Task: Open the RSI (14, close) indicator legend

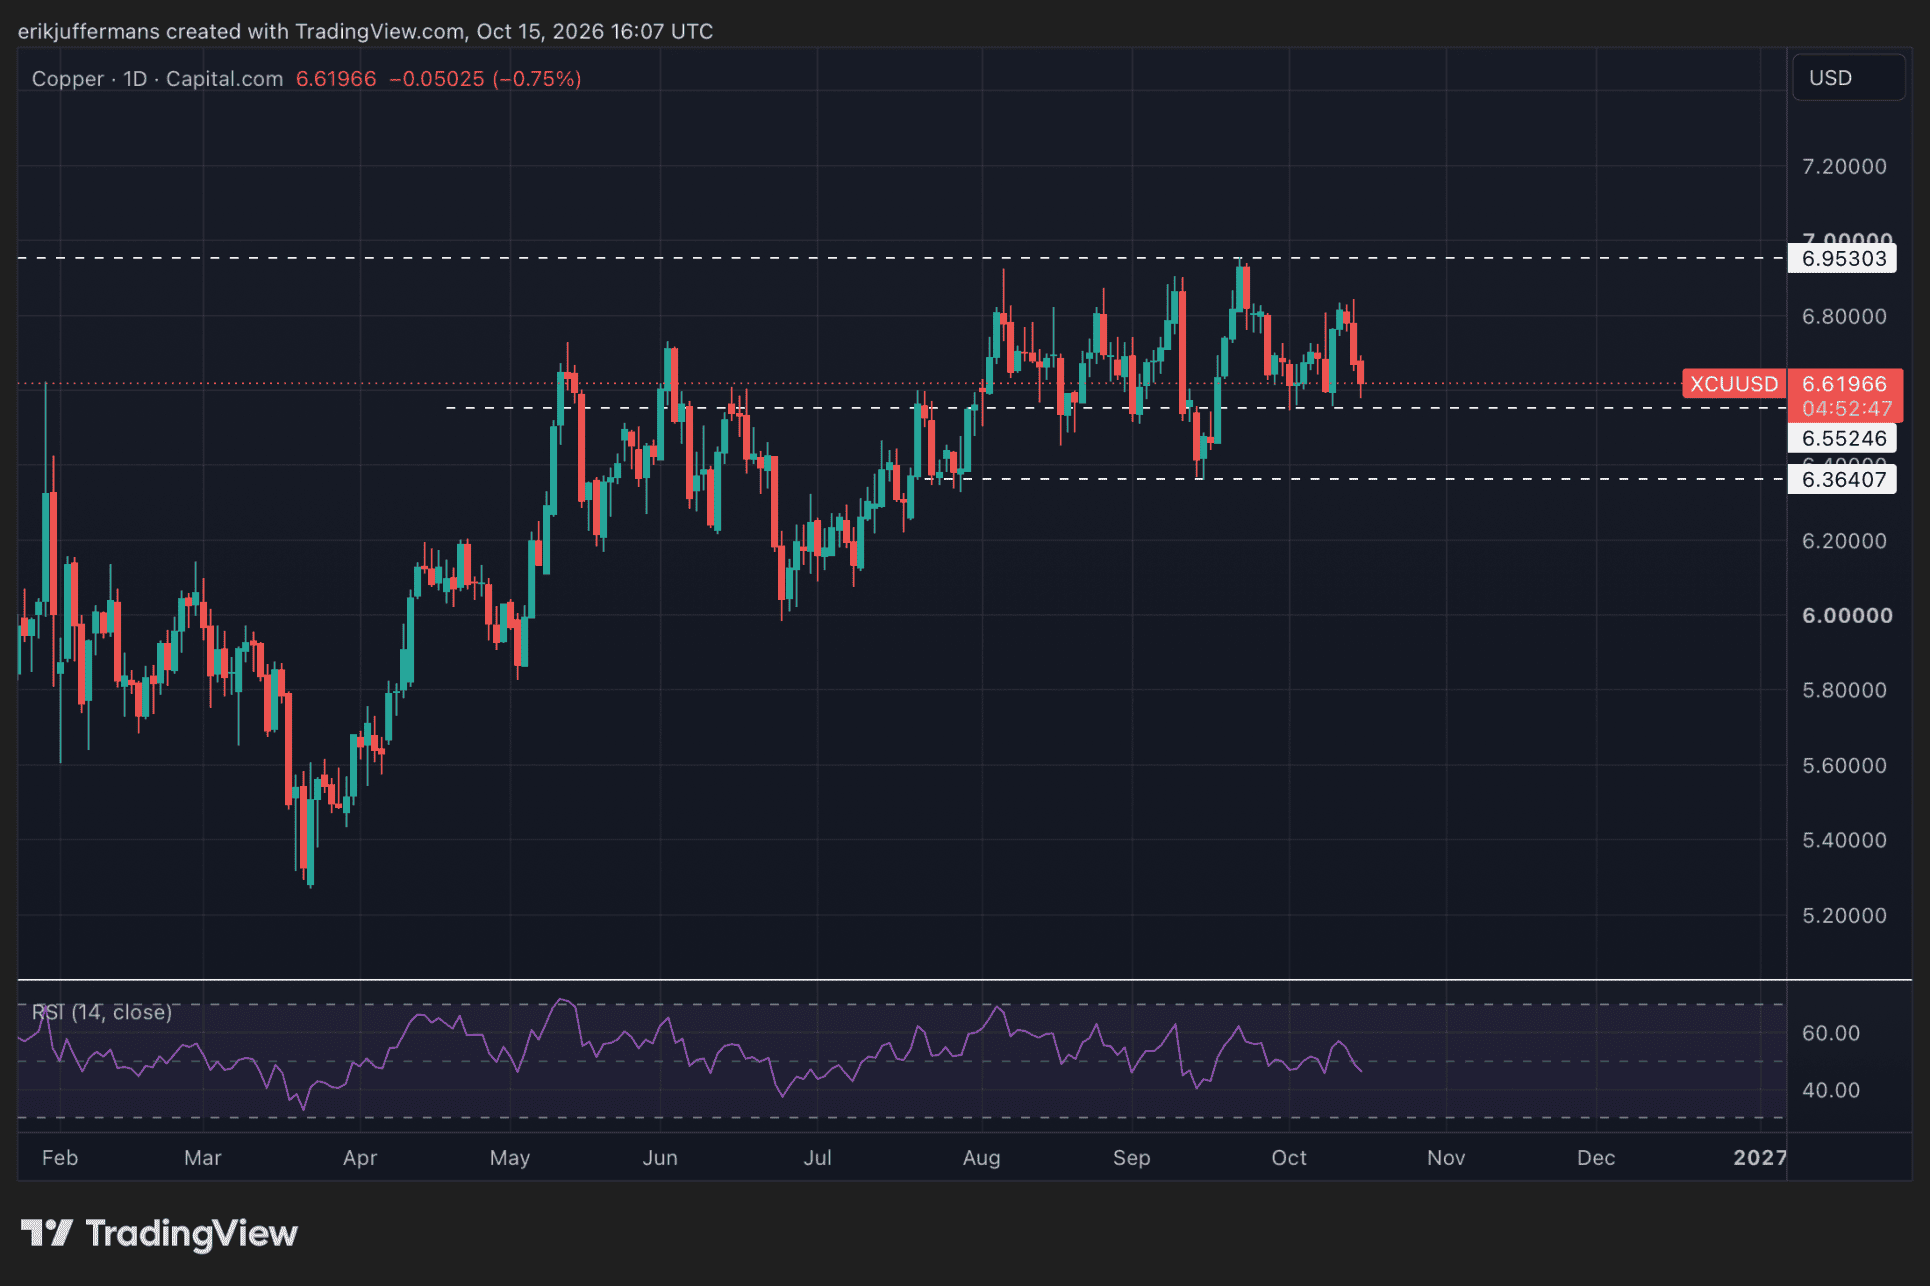Action: (102, 1012)
